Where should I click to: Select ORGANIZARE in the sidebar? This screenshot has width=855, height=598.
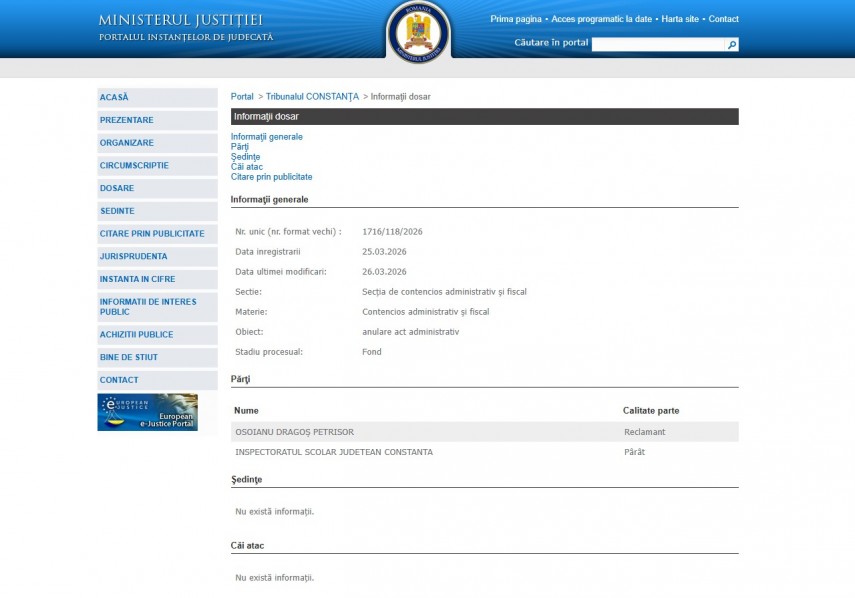pyautogui.click(x=127, y=143)
